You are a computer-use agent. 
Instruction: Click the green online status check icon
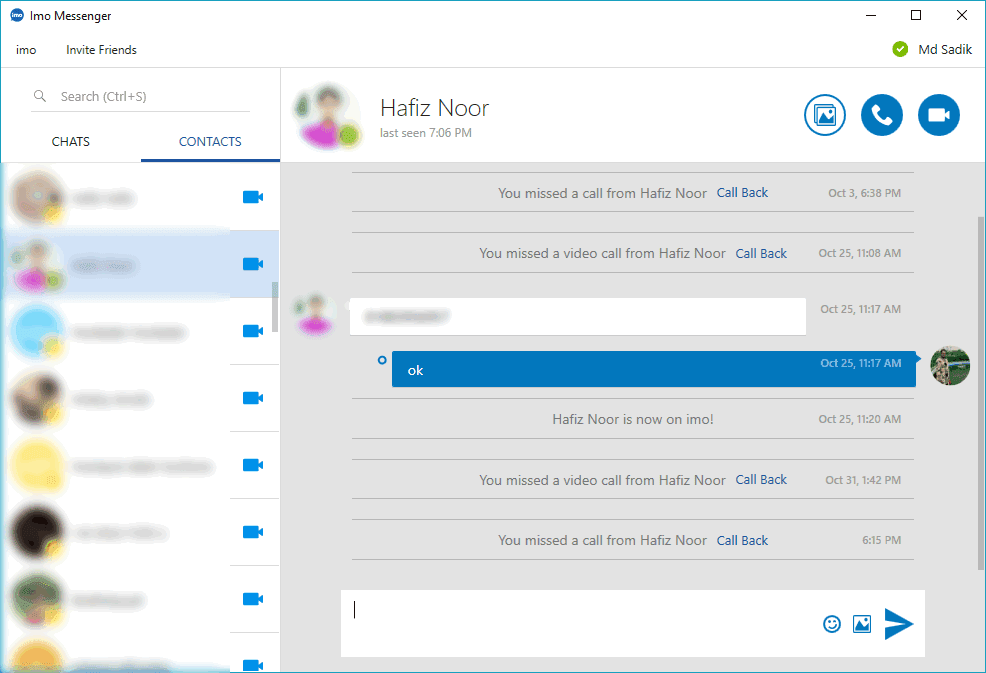[x=900, y=49]
